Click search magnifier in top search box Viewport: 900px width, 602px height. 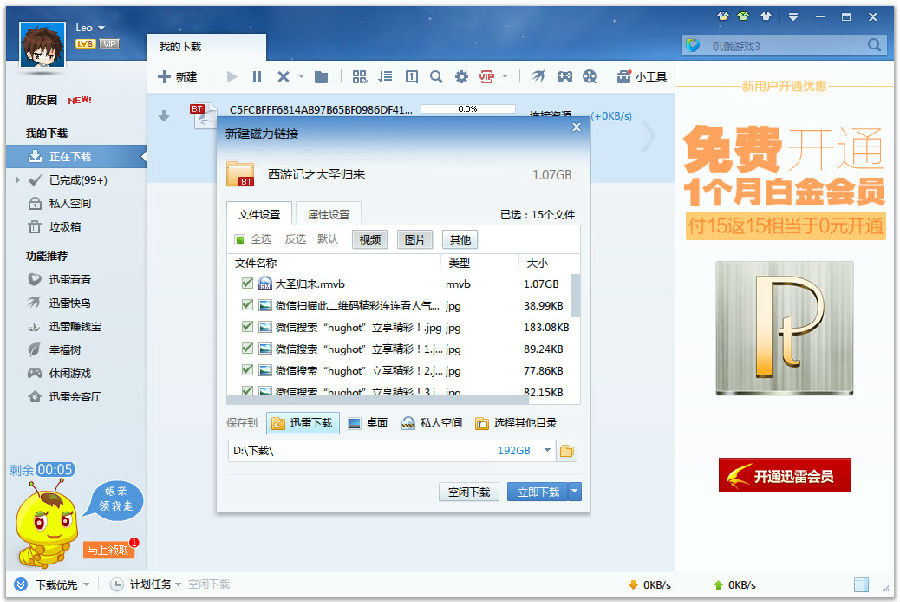point(874,45)
